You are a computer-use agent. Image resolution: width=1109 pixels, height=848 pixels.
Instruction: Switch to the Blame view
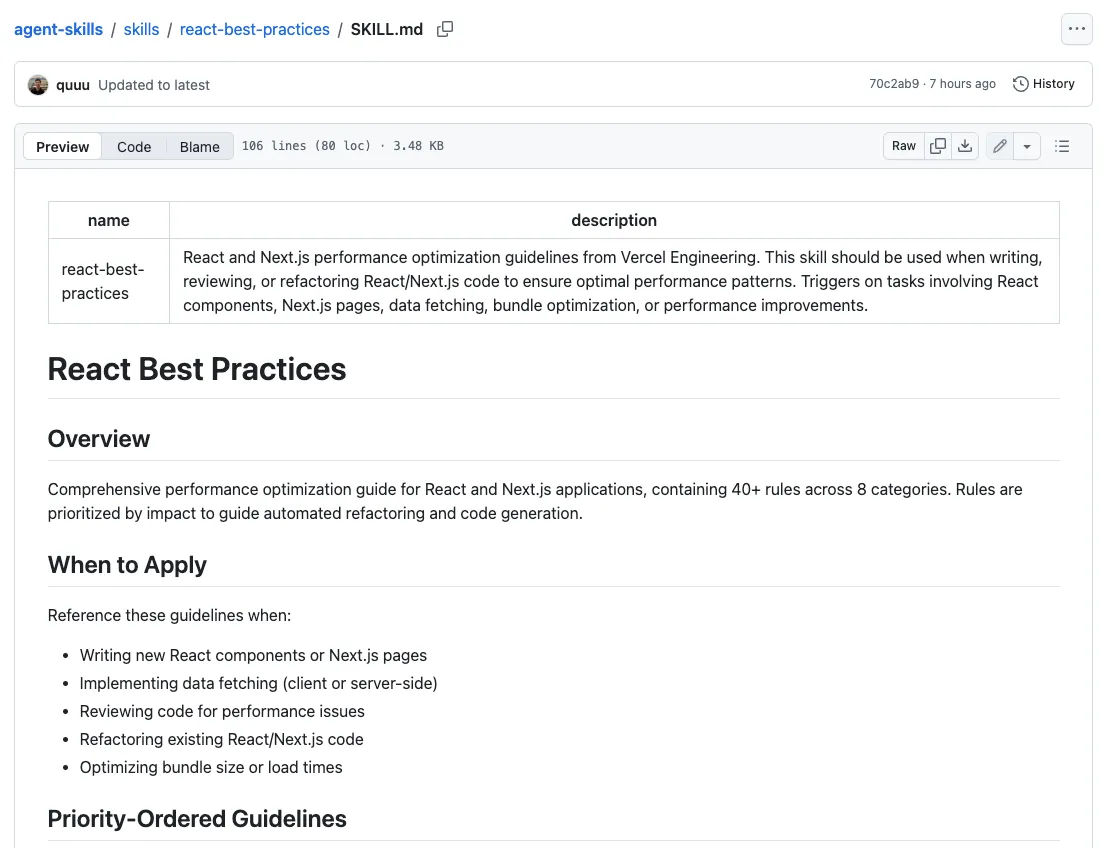click(200, 147)
